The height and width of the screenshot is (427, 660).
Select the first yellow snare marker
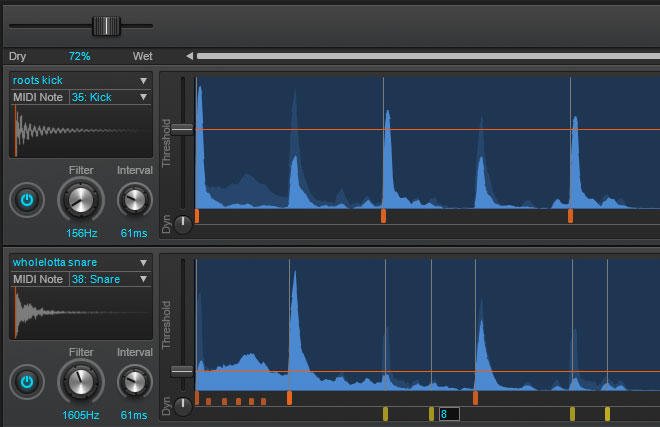(x=386, y=414)
